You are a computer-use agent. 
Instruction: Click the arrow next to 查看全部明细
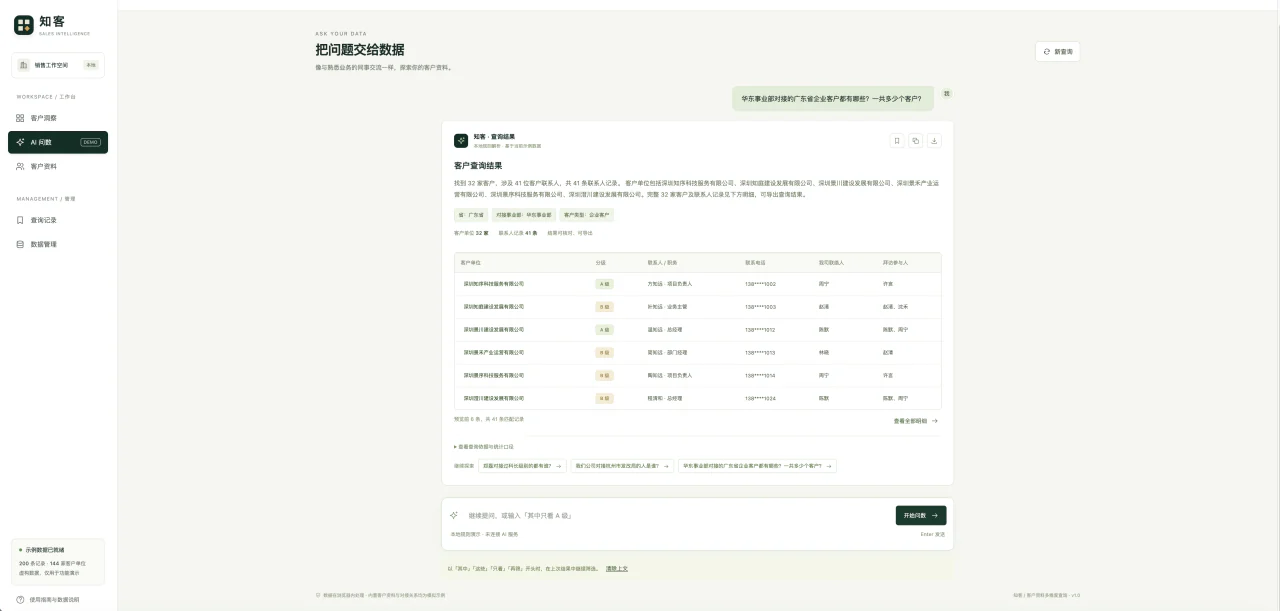point(935,421)
